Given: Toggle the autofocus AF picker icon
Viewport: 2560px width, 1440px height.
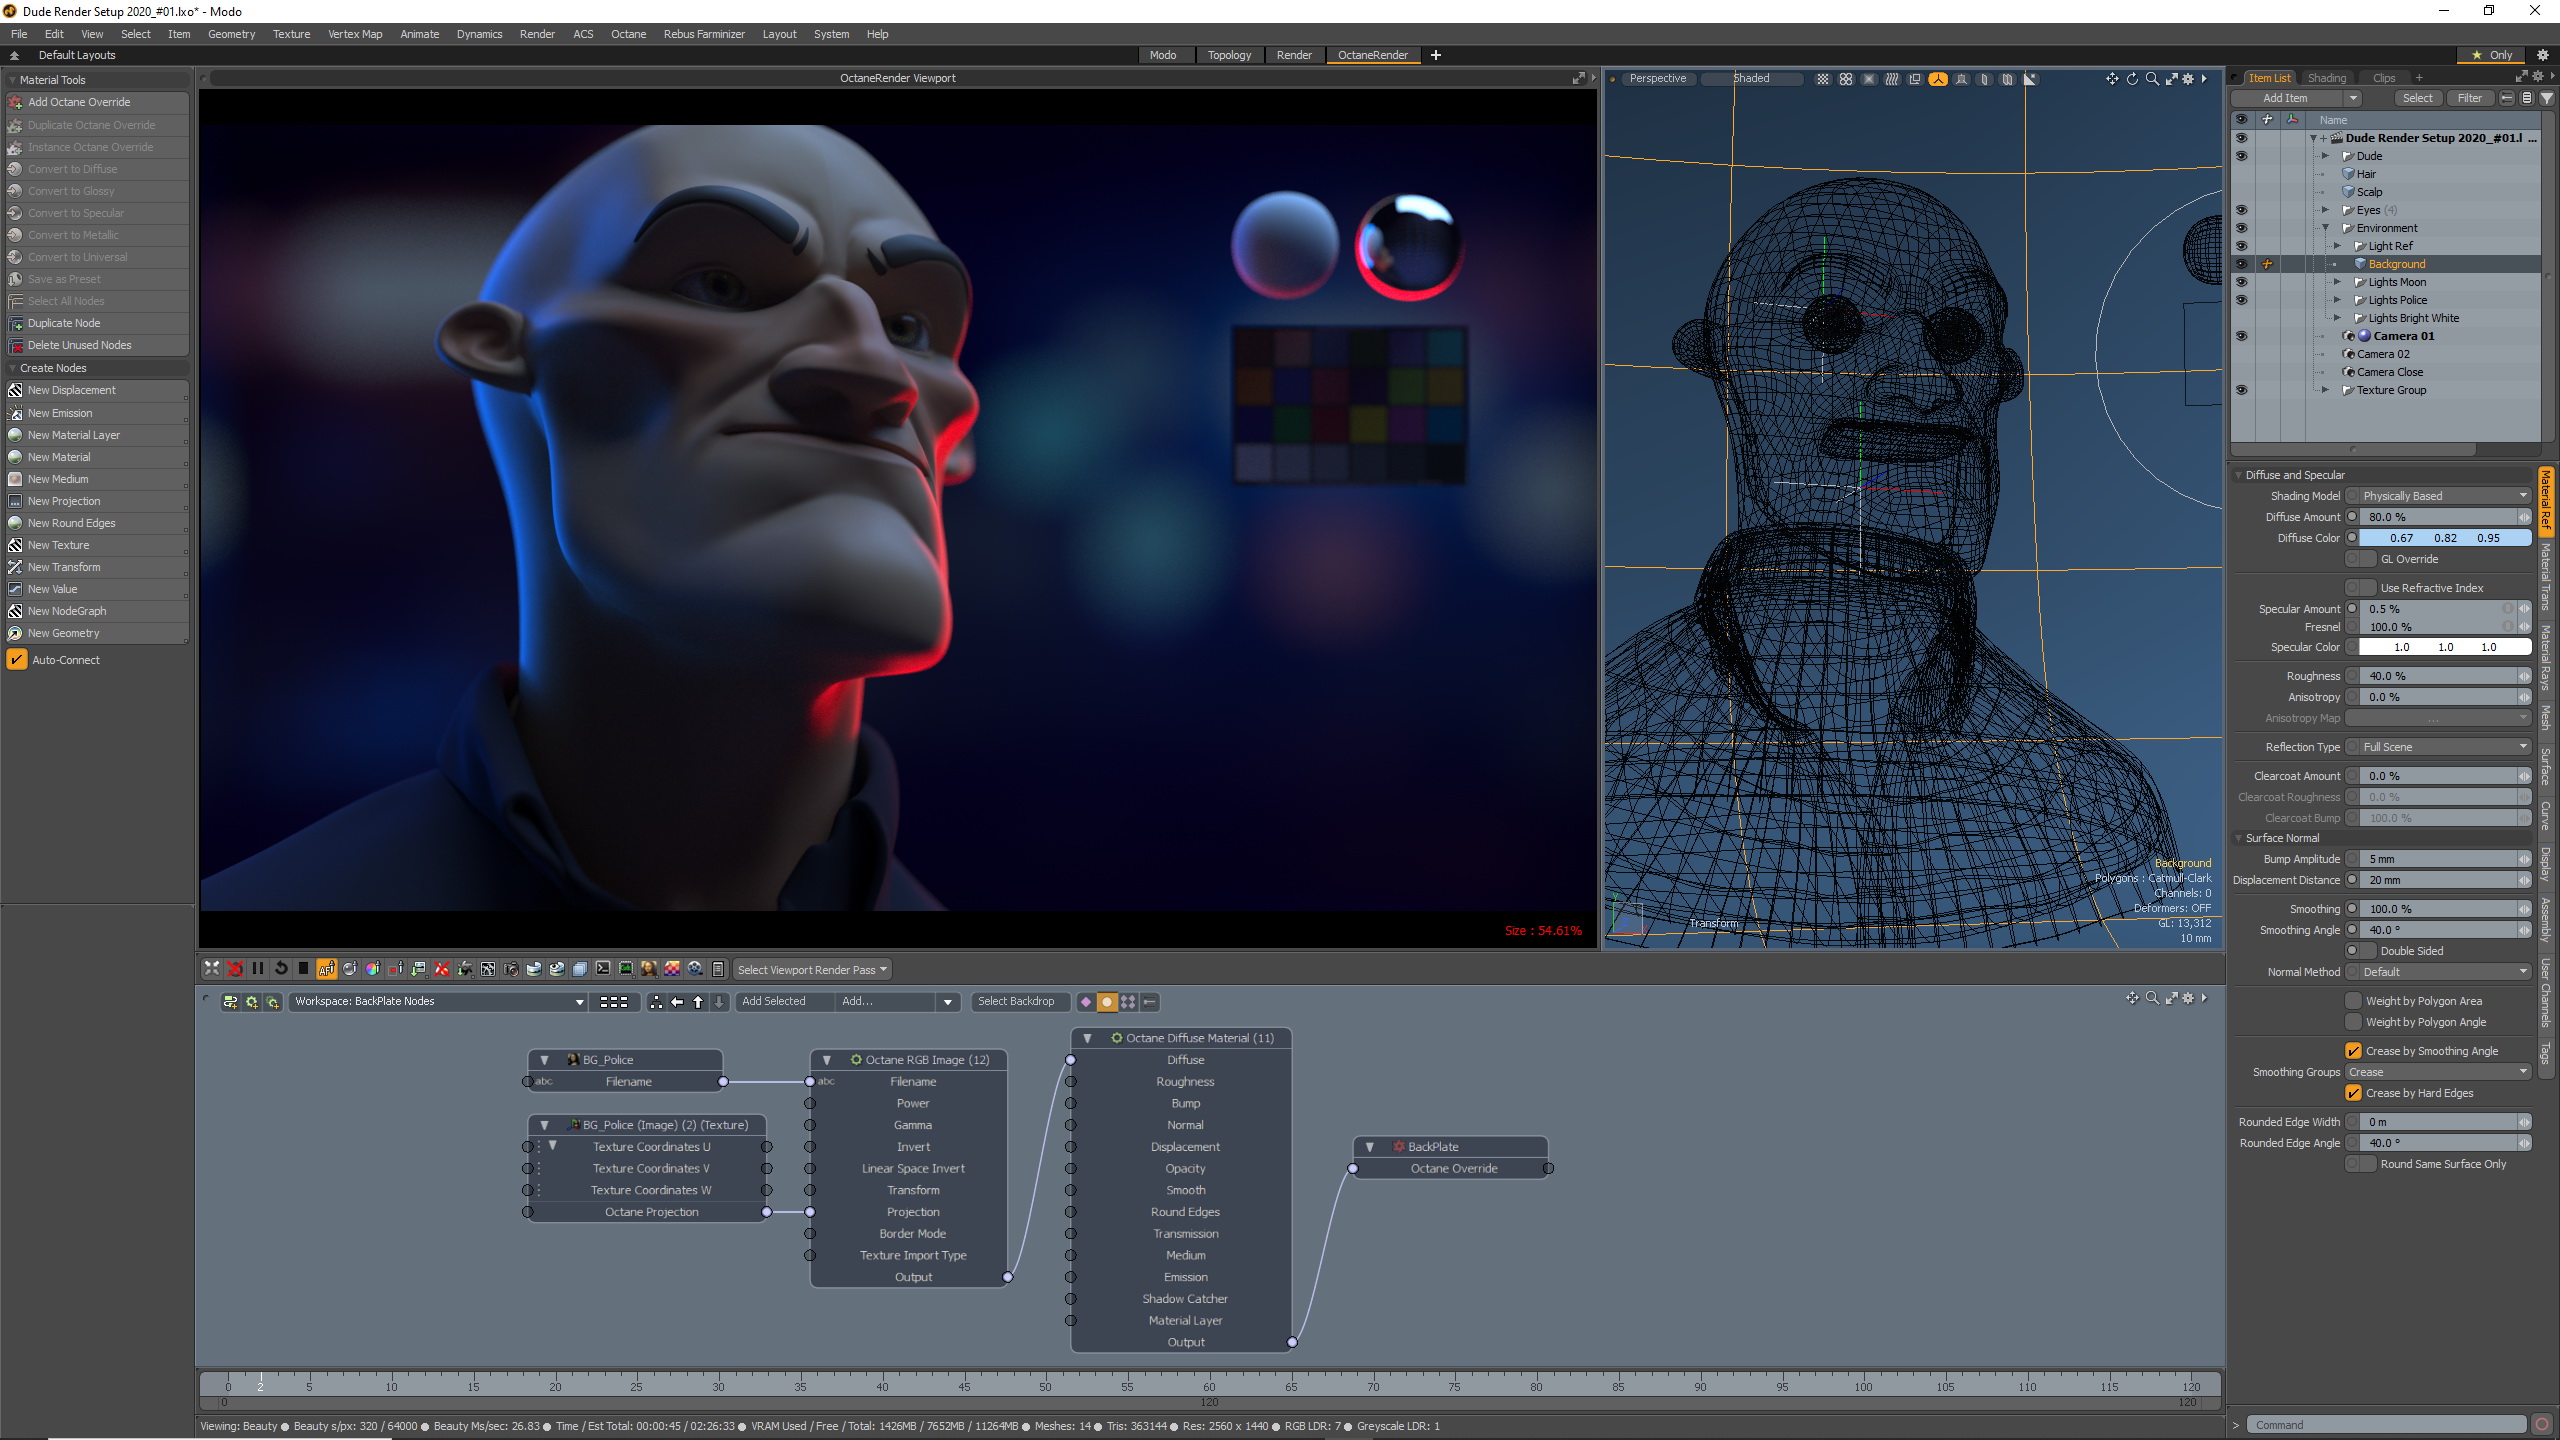Looking at the screenshot, I should pyautogui.click(x=327, y=968).
